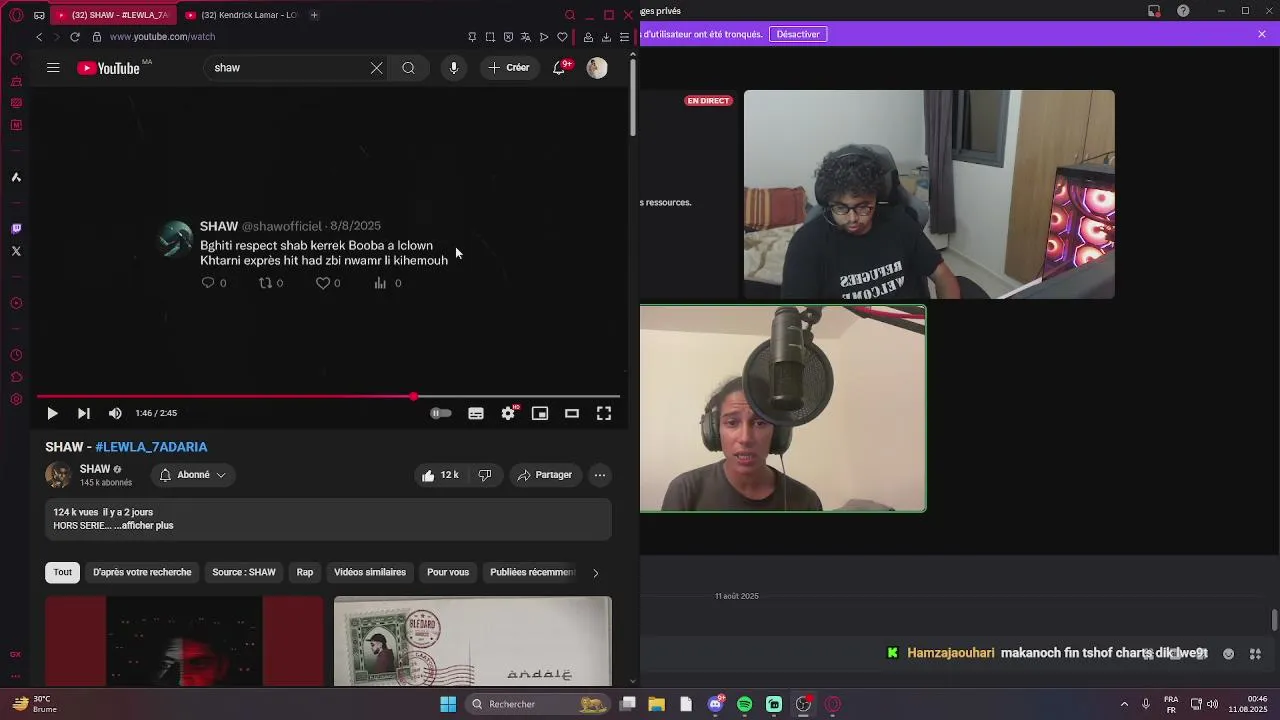The image size is (1280, 720).
Task: Open Opera GX main menu logo
Action: 16,15
